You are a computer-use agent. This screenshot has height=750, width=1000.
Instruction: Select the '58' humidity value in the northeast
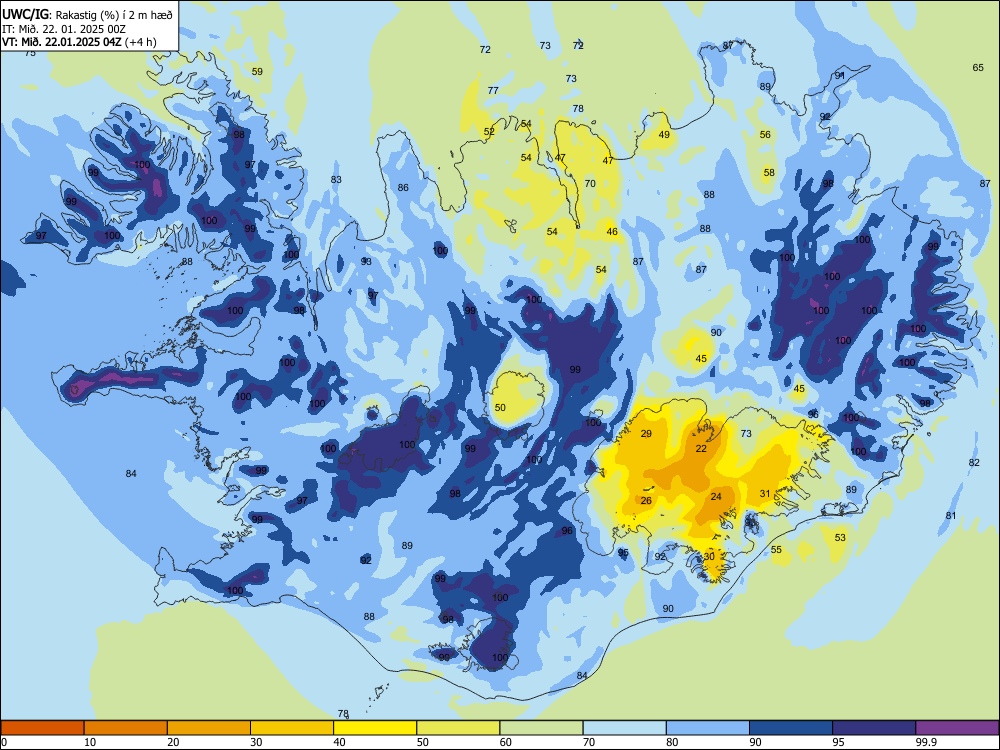pyautogui.click(x=769, y=173)
